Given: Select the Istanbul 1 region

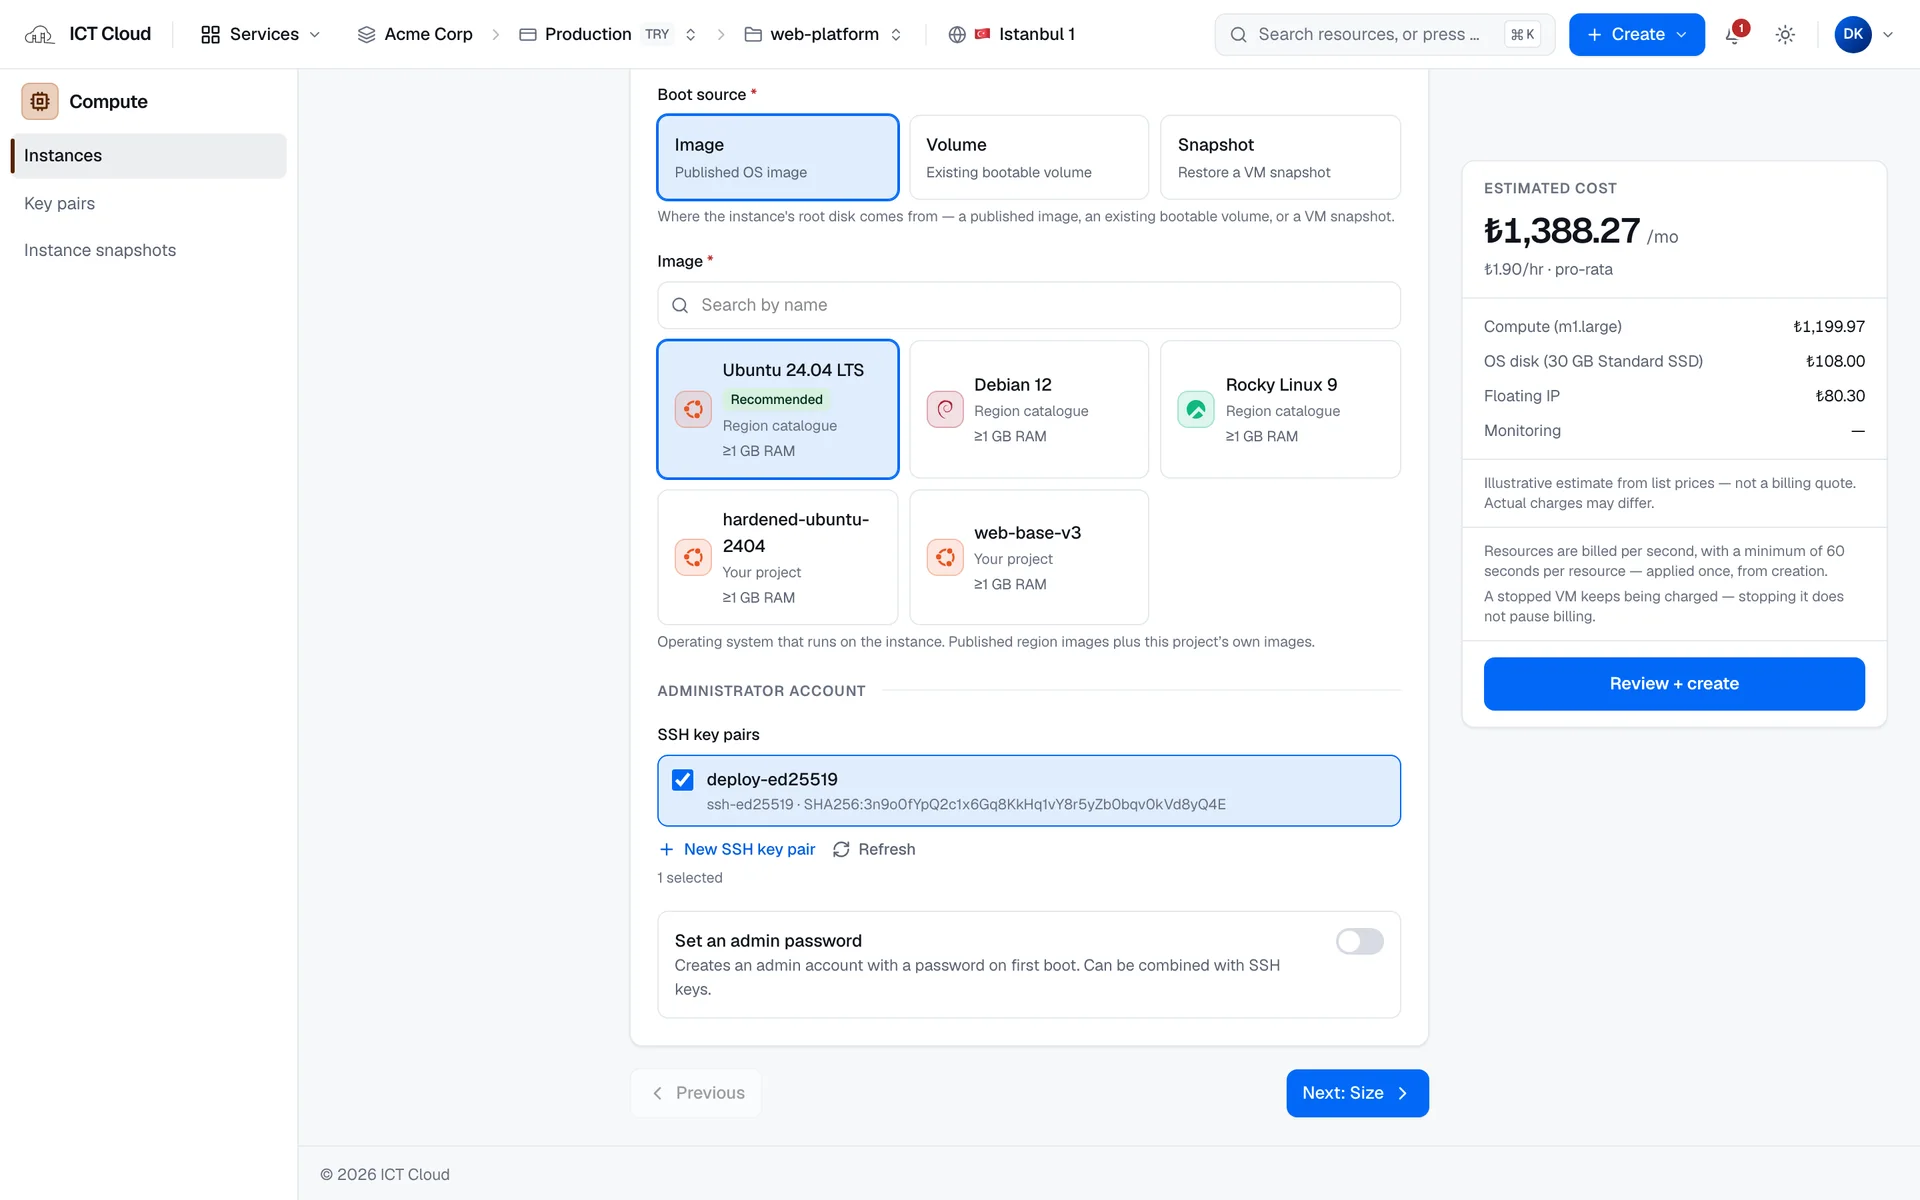Looking at the screenshot, I should [1012, 35].
